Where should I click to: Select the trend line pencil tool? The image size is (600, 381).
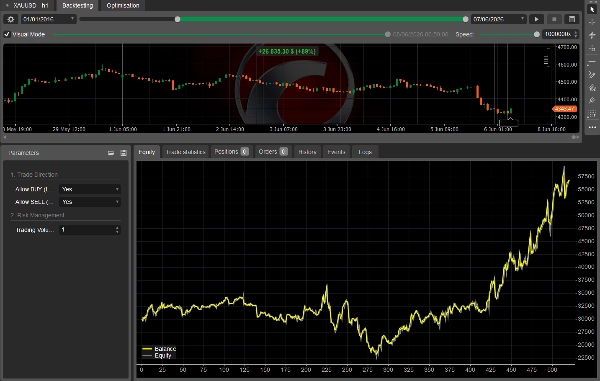click(592, 75)
